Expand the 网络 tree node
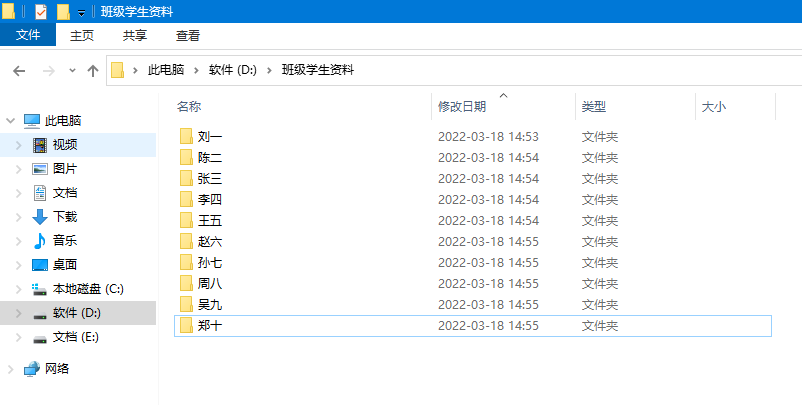The image size is (802, 405). [10, 369]
